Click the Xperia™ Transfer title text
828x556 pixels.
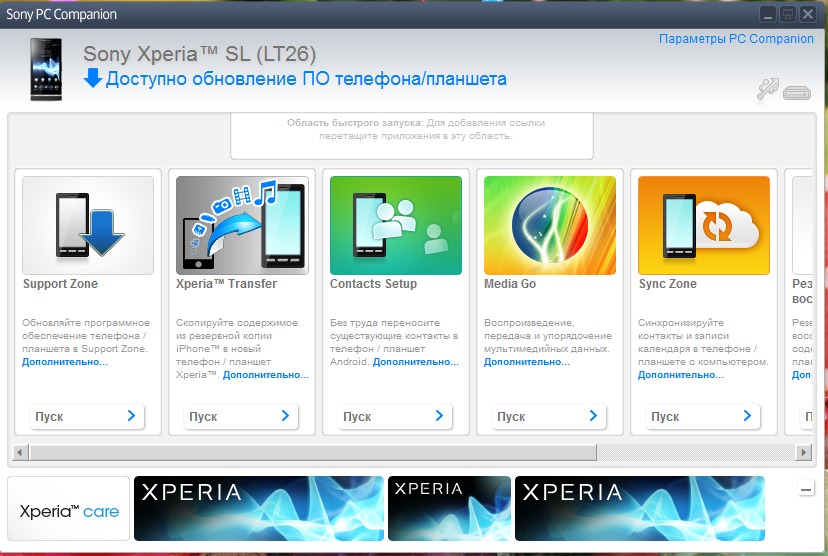[227, 284]
